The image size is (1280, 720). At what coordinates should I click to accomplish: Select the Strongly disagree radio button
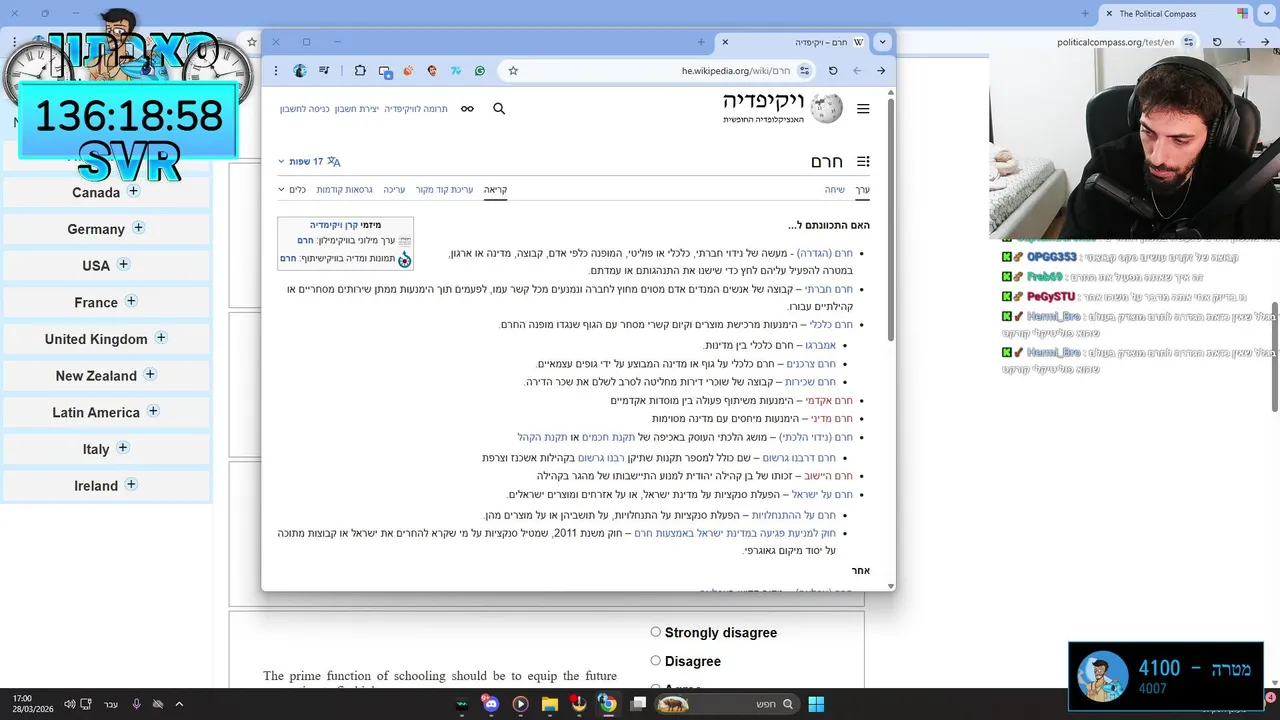[656, 632]
